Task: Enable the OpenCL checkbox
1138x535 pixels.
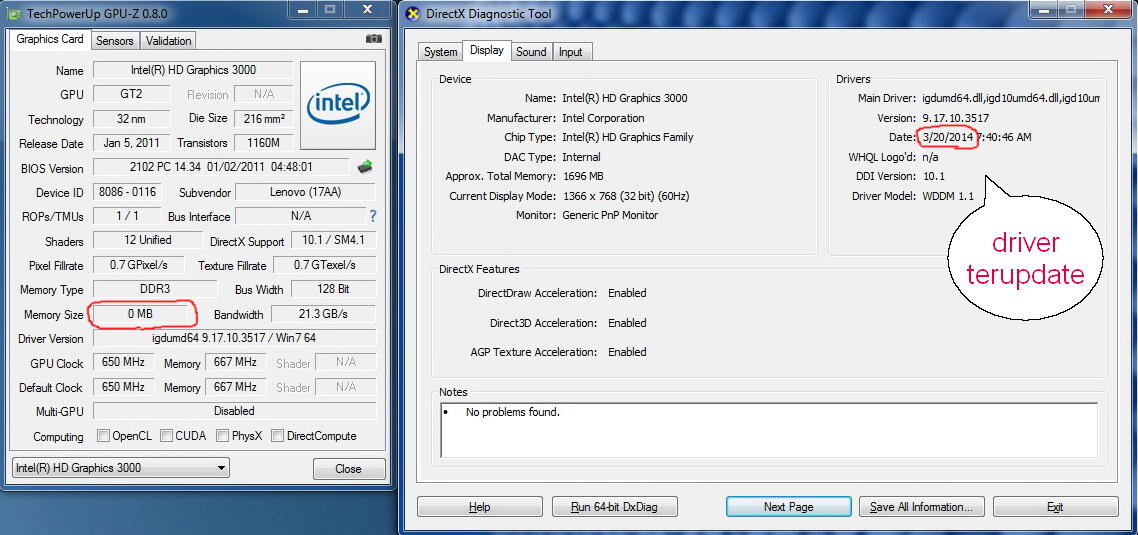Action: pyautogui.click(x=103, y=436)
